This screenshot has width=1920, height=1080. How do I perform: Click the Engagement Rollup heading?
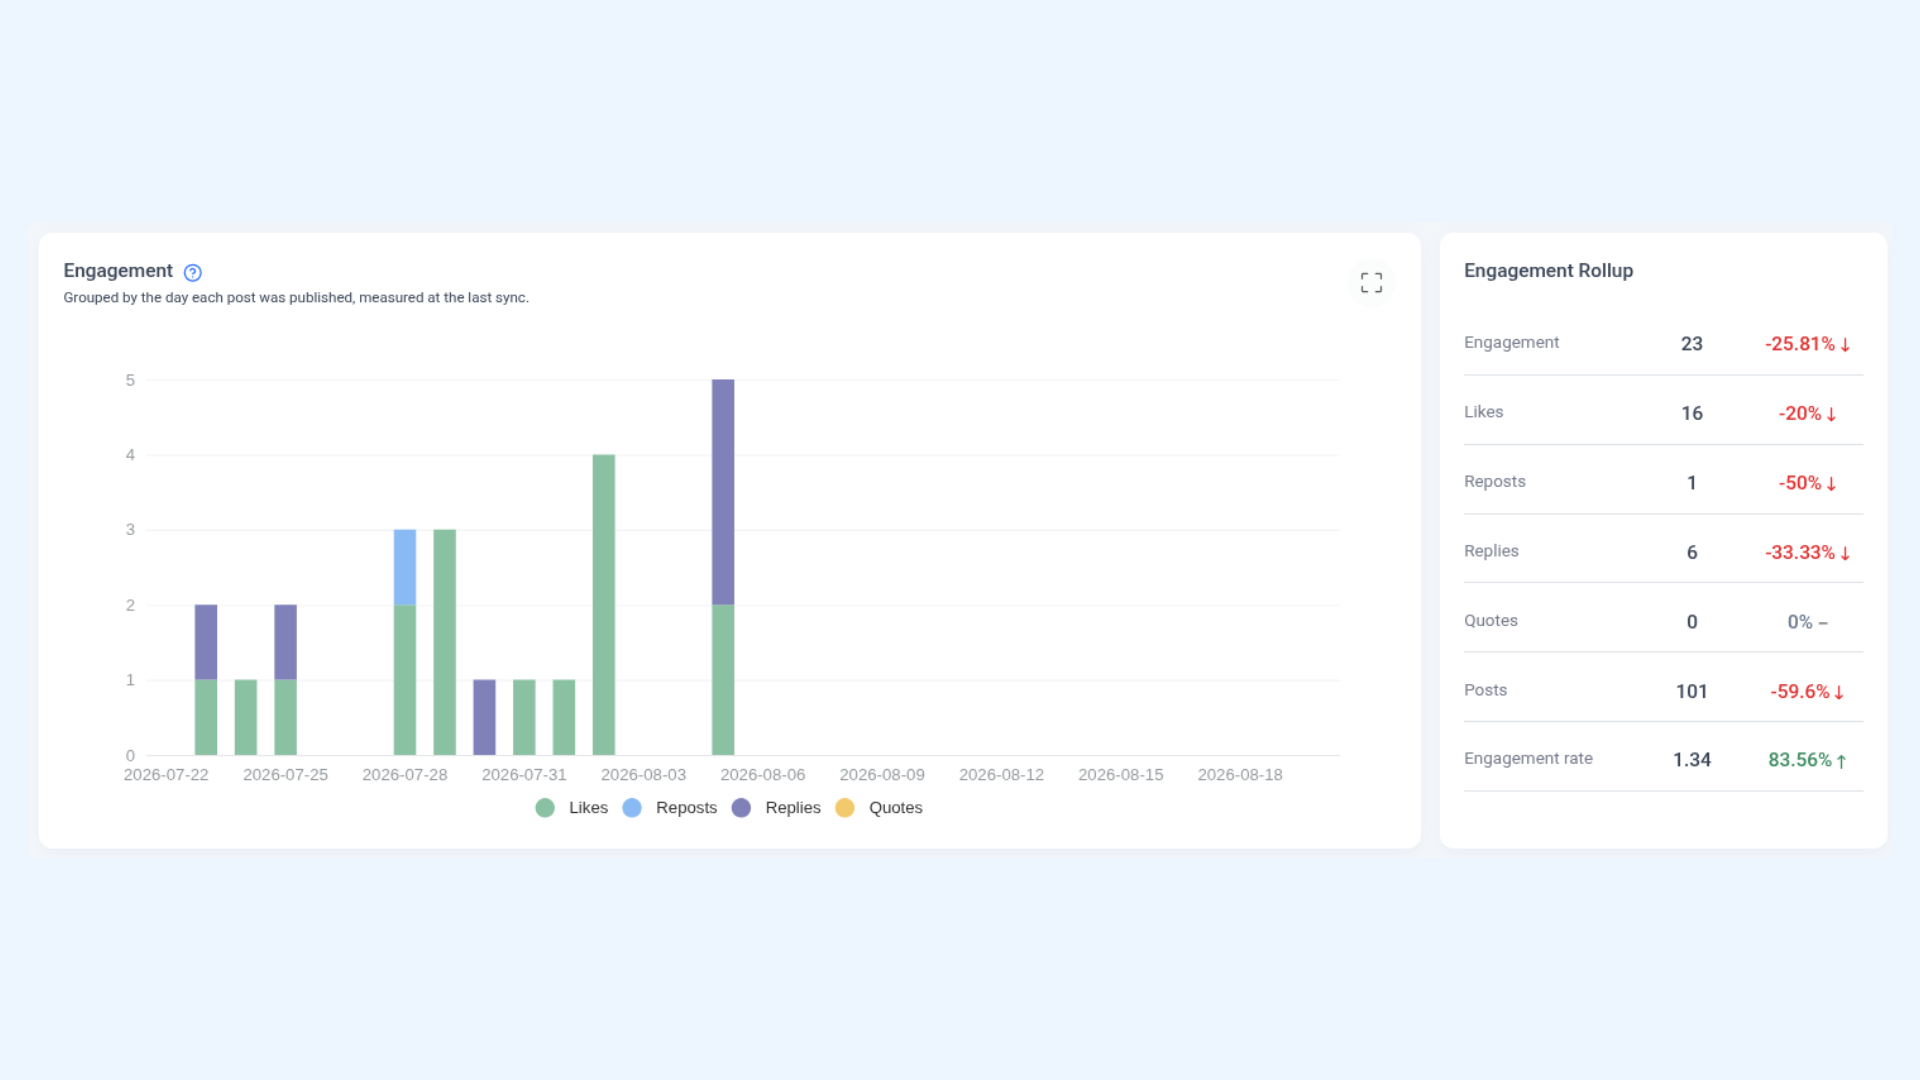[1548, 271]
